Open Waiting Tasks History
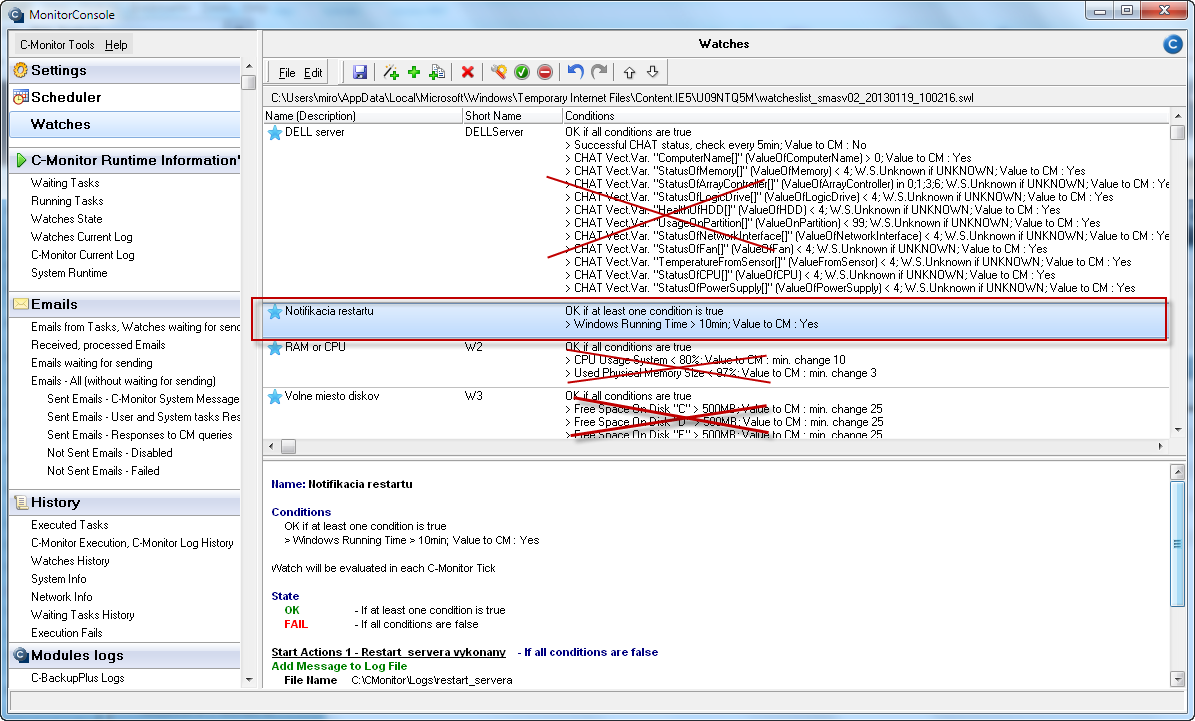 (x=82, y=615)
